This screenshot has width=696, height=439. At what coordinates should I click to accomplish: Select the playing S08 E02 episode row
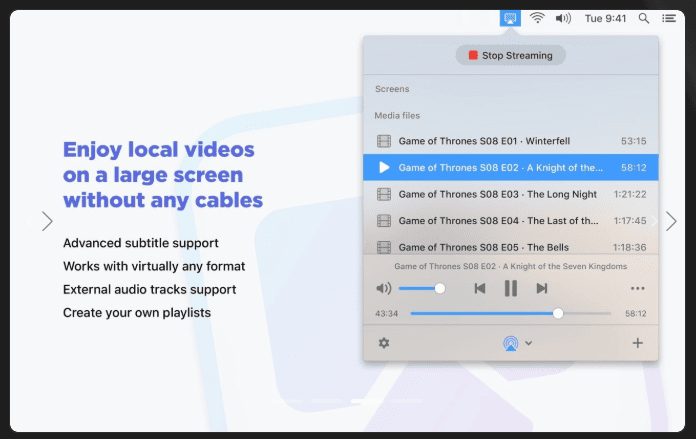(x=510, y=167)
